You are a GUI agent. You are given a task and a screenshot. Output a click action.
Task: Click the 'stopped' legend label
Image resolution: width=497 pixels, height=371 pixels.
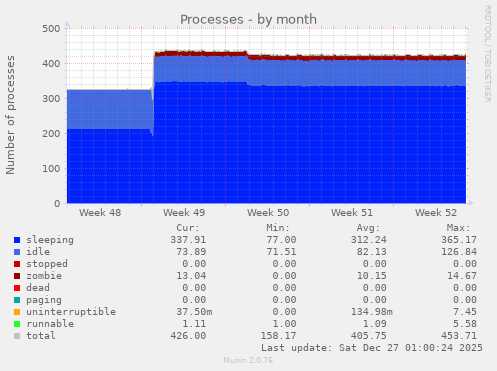(x=47, y=264)
